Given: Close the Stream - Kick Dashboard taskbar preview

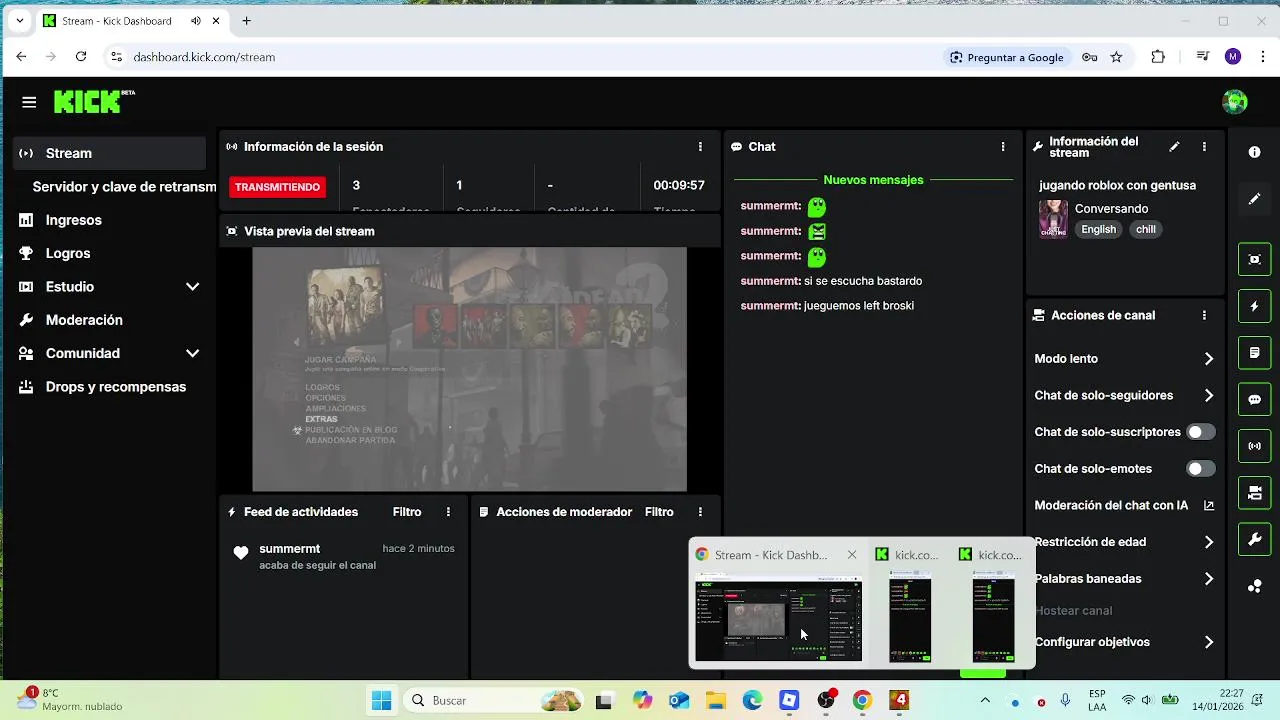Looking at the screenshot, I should (x=852, y=555).
